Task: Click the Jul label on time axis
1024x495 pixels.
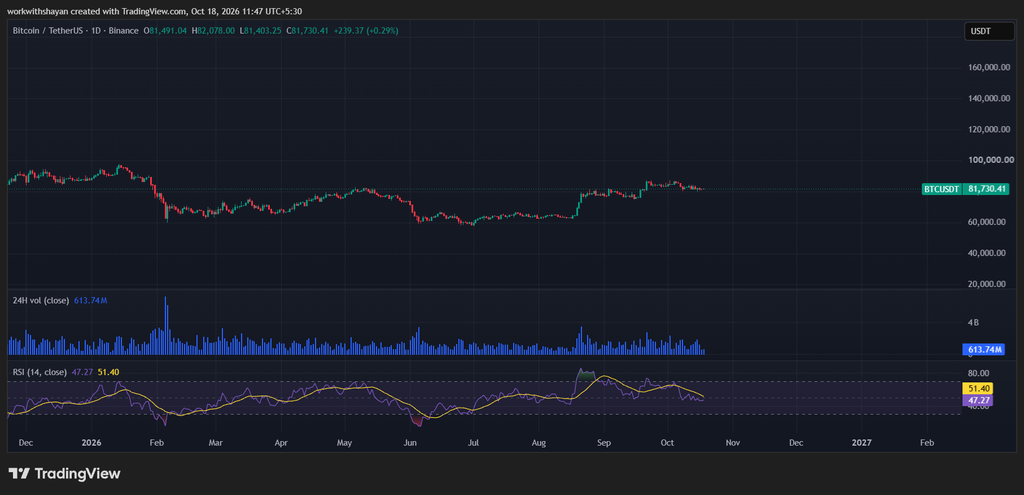Action: [x=473, y=443]
